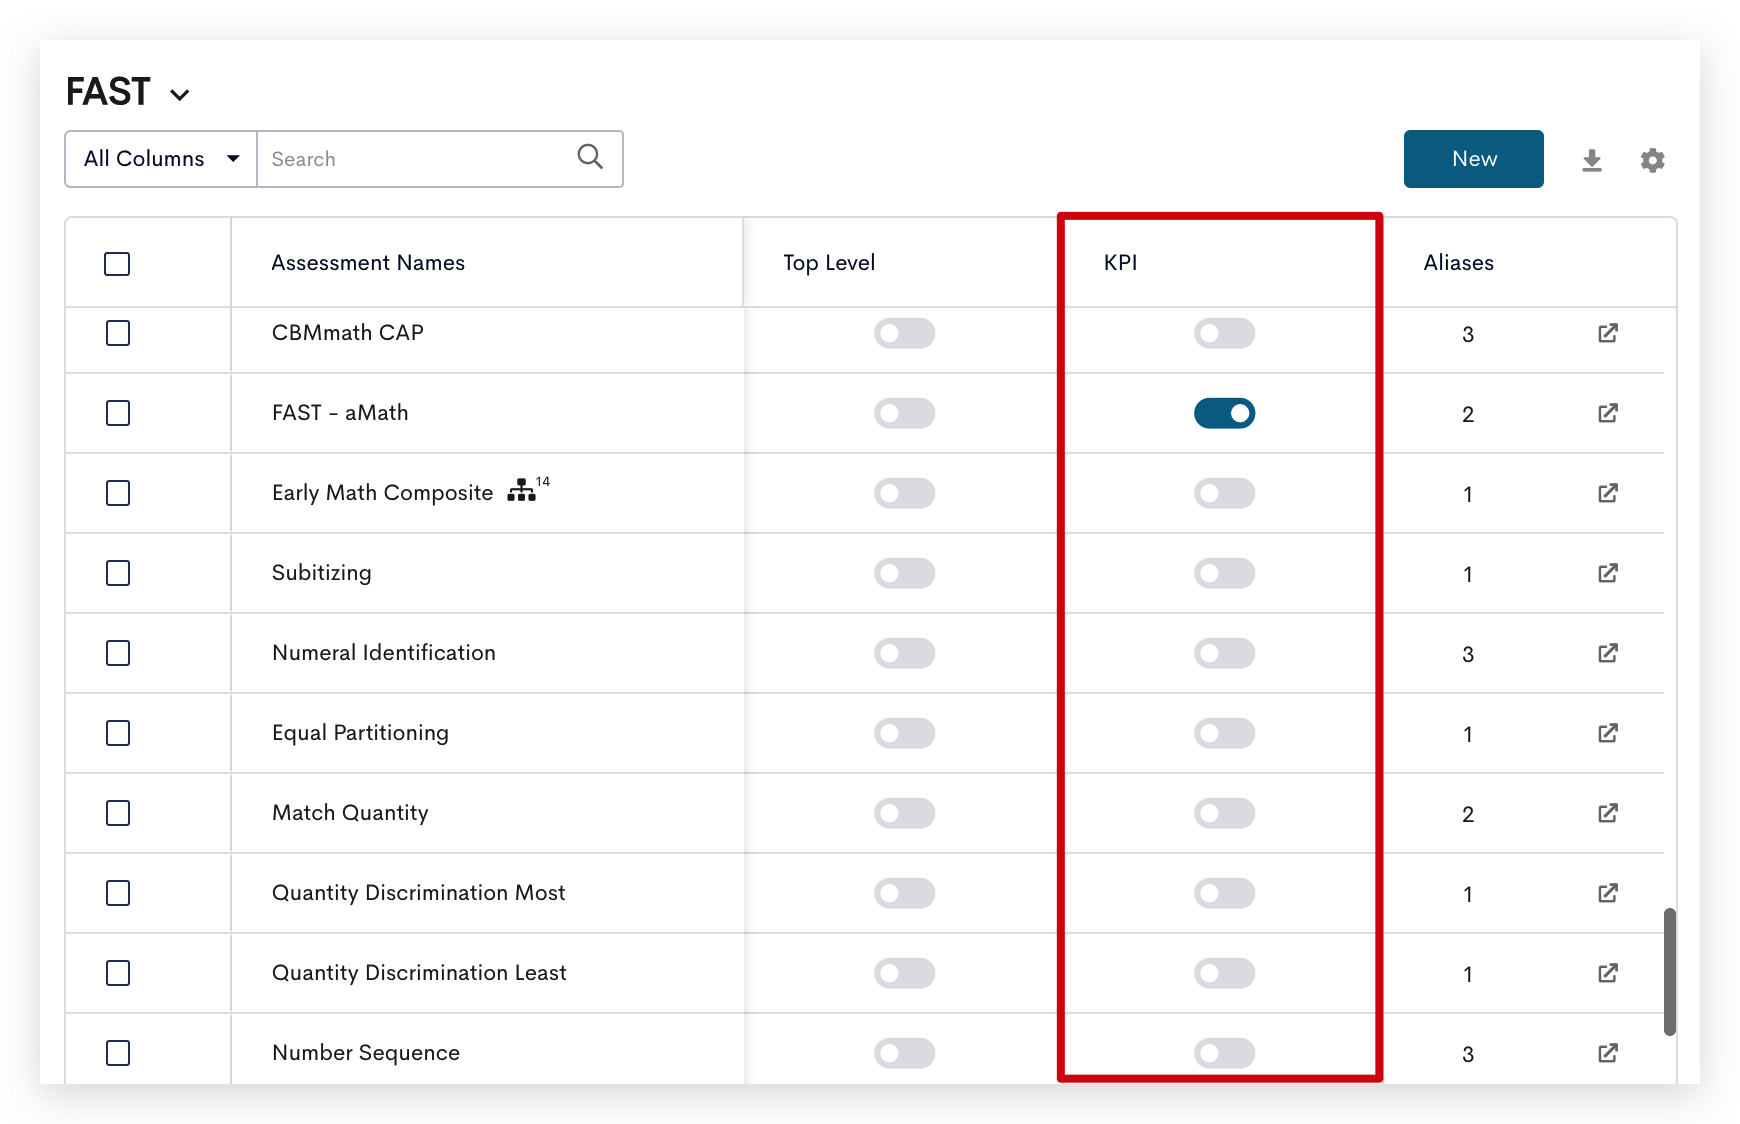Enable KPI toggle for Equal Partitioning
1740x1124 pixels.
[1224, 733]
